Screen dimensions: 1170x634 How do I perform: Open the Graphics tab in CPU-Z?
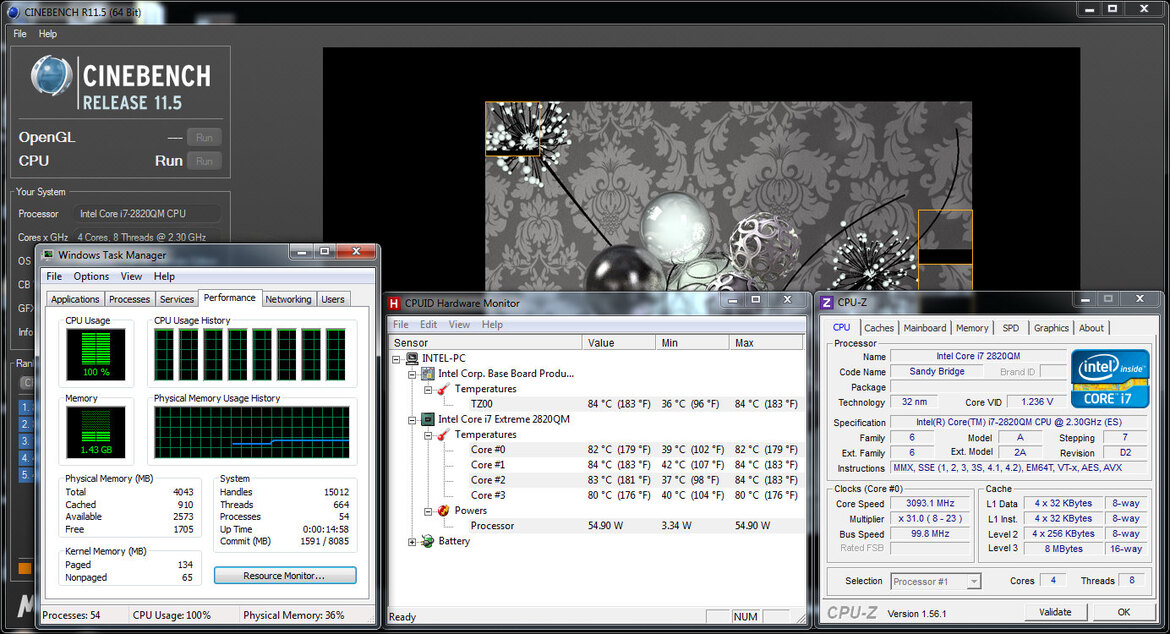coord(1051,327)
